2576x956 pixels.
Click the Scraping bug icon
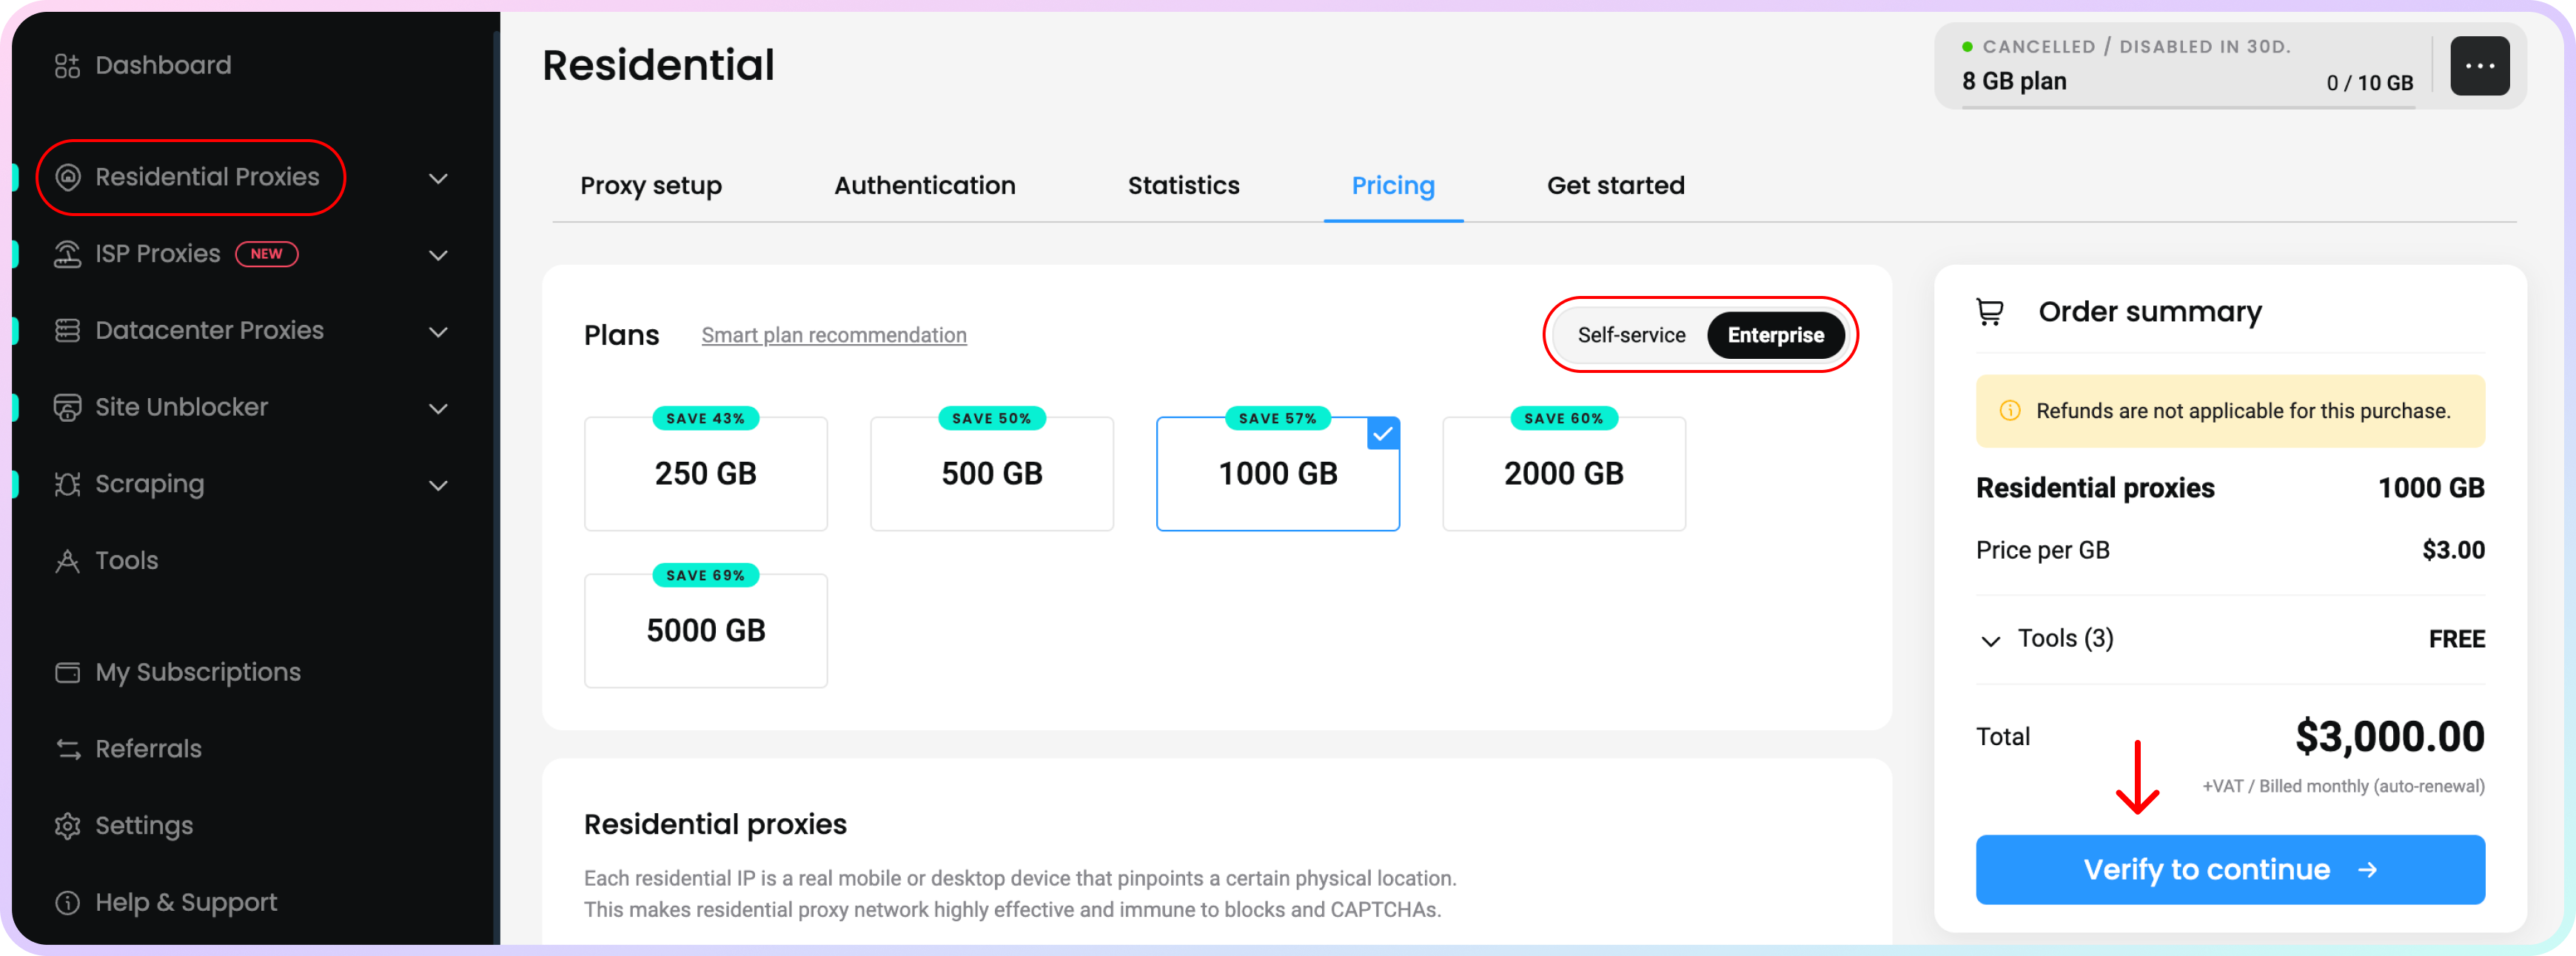point(67,485)
